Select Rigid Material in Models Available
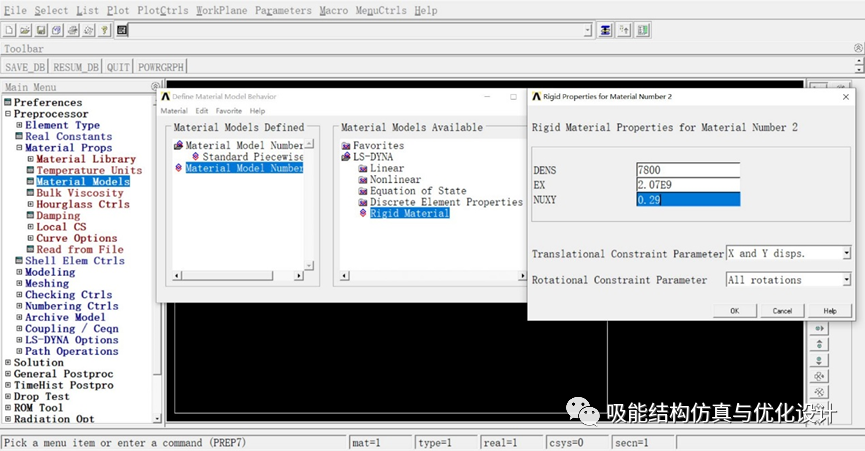 point(409,213)
